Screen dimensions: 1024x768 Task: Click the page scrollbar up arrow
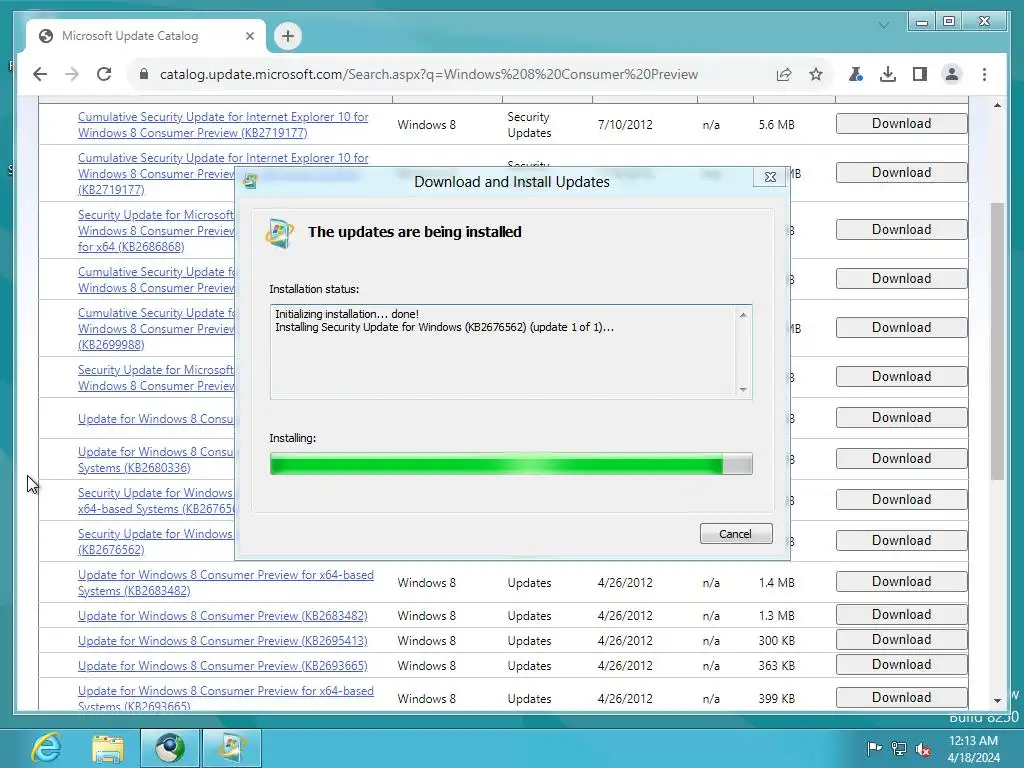coord(997,105)
